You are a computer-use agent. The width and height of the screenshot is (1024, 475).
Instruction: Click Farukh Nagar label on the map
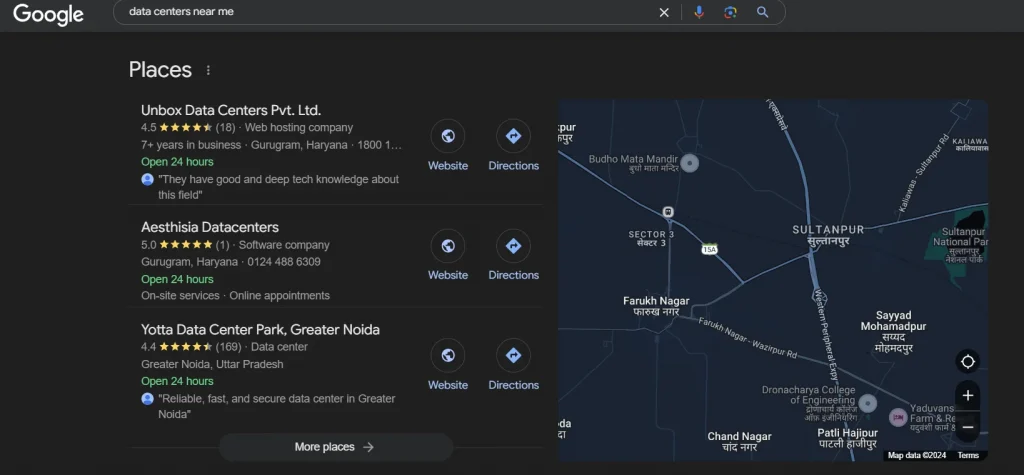[x=656, y=306]
